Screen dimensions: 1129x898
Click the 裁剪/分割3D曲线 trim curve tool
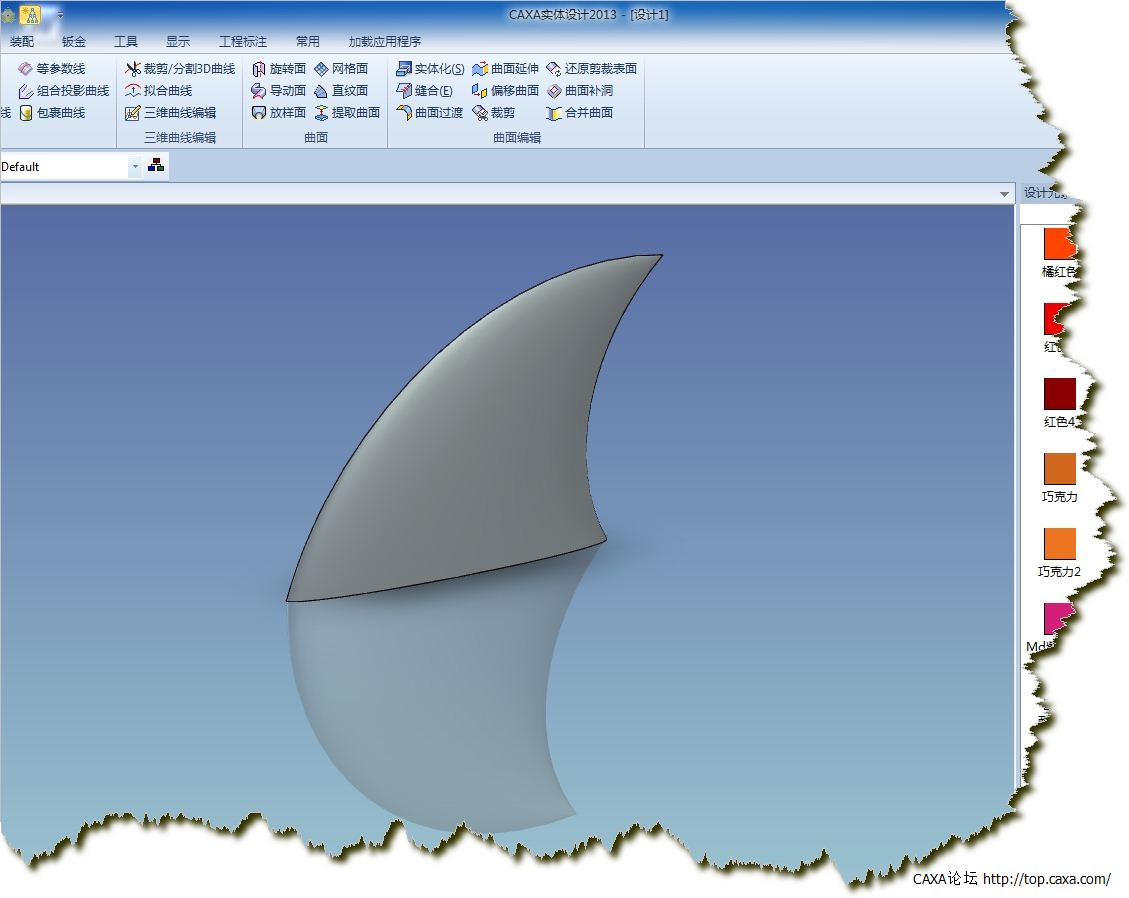[180, 69]
